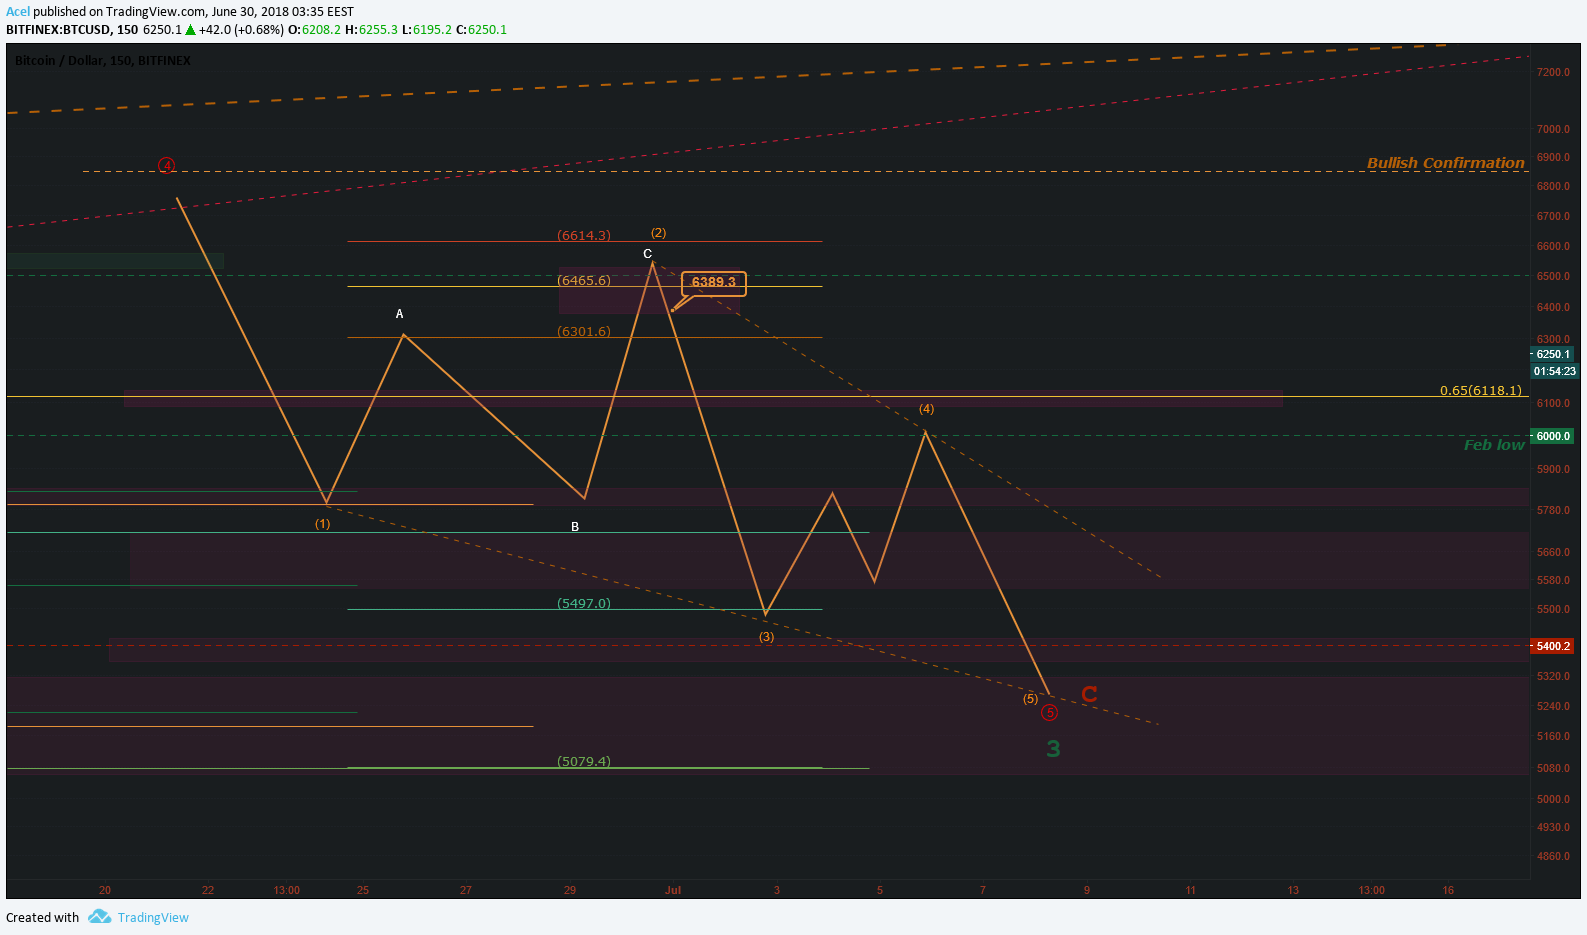Viewport: 1587px width, 935px height.
Task: Click the orange (4) wave label
Action: point(927,409)
